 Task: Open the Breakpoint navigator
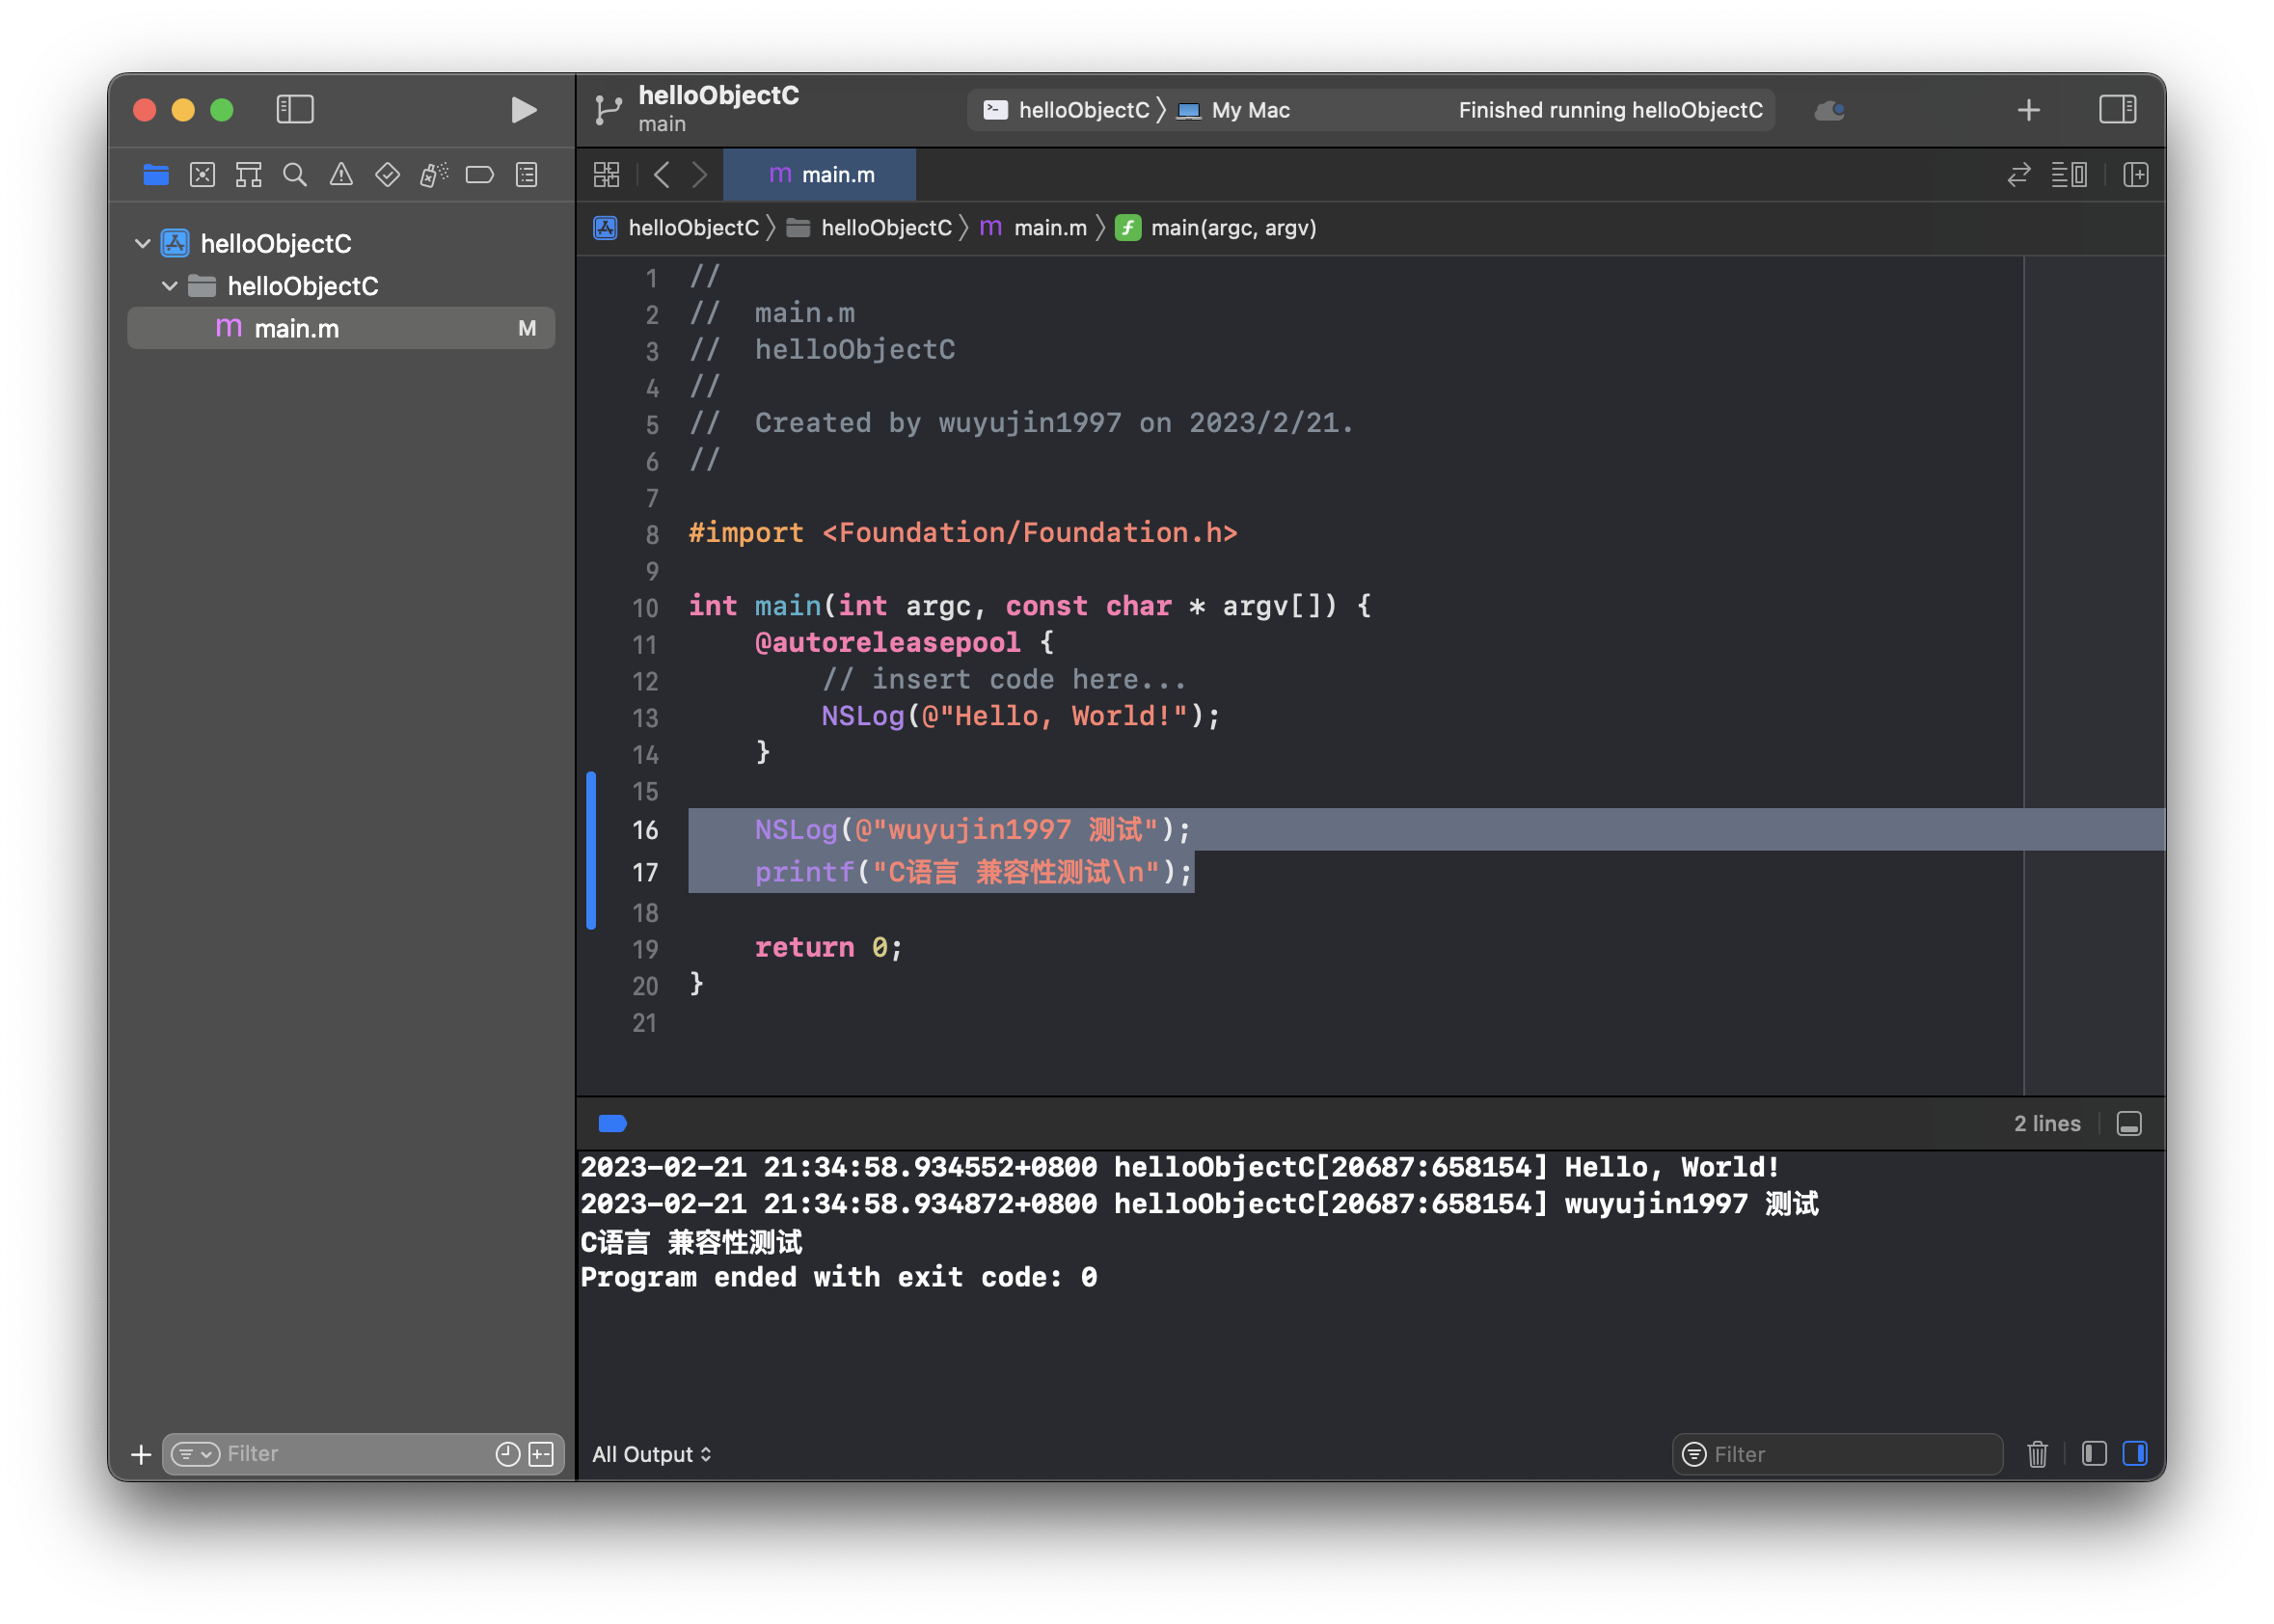(x=479, y=175)
